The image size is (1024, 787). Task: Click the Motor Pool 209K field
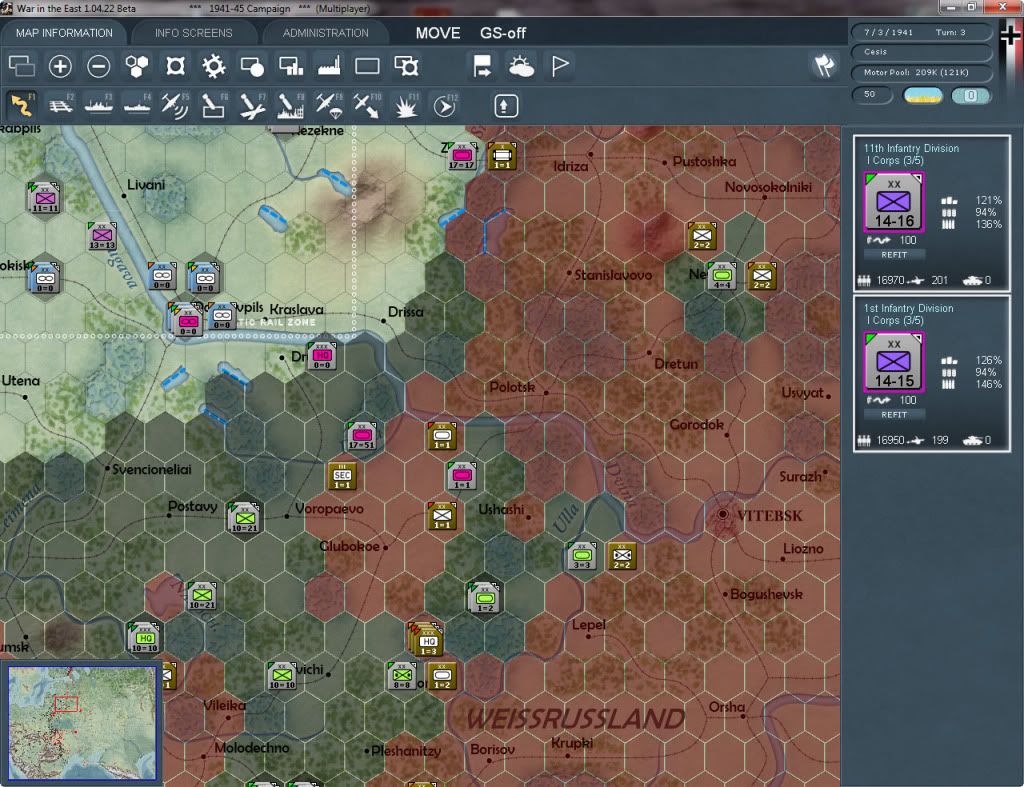921,72
